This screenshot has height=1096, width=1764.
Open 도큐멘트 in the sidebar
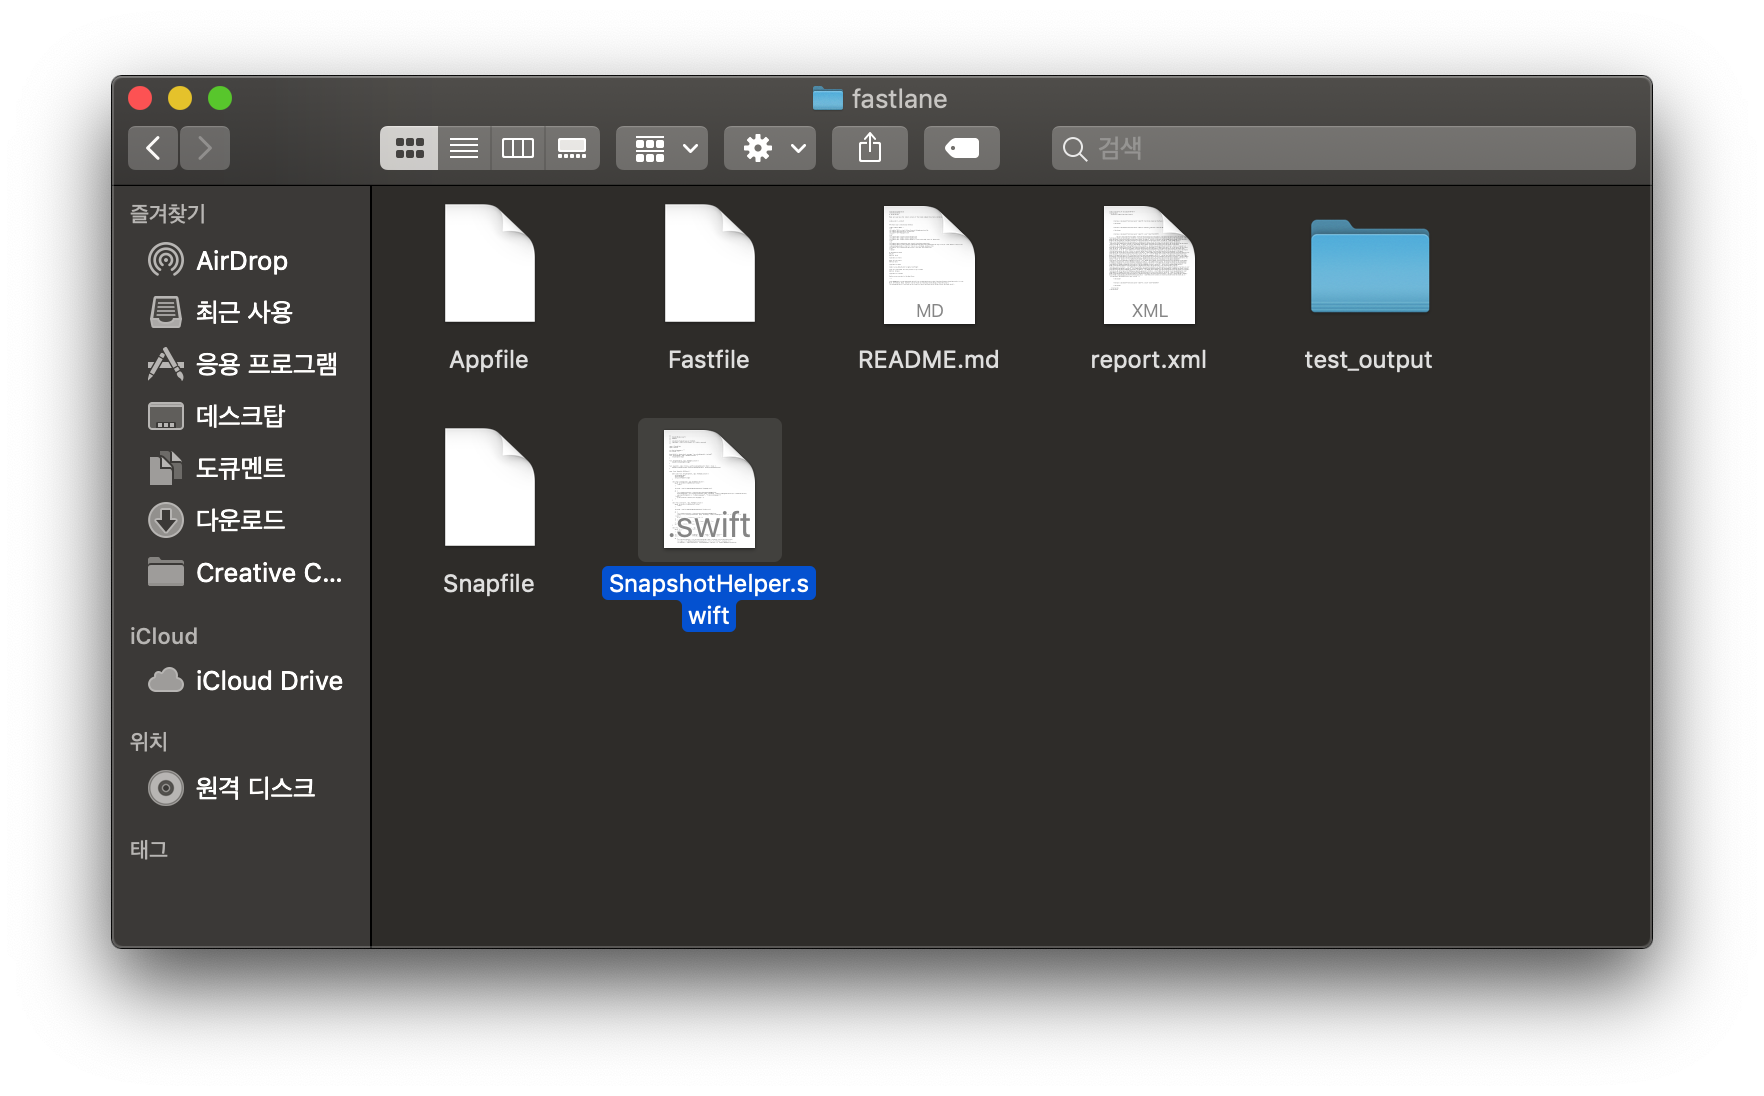click(240, 468)
